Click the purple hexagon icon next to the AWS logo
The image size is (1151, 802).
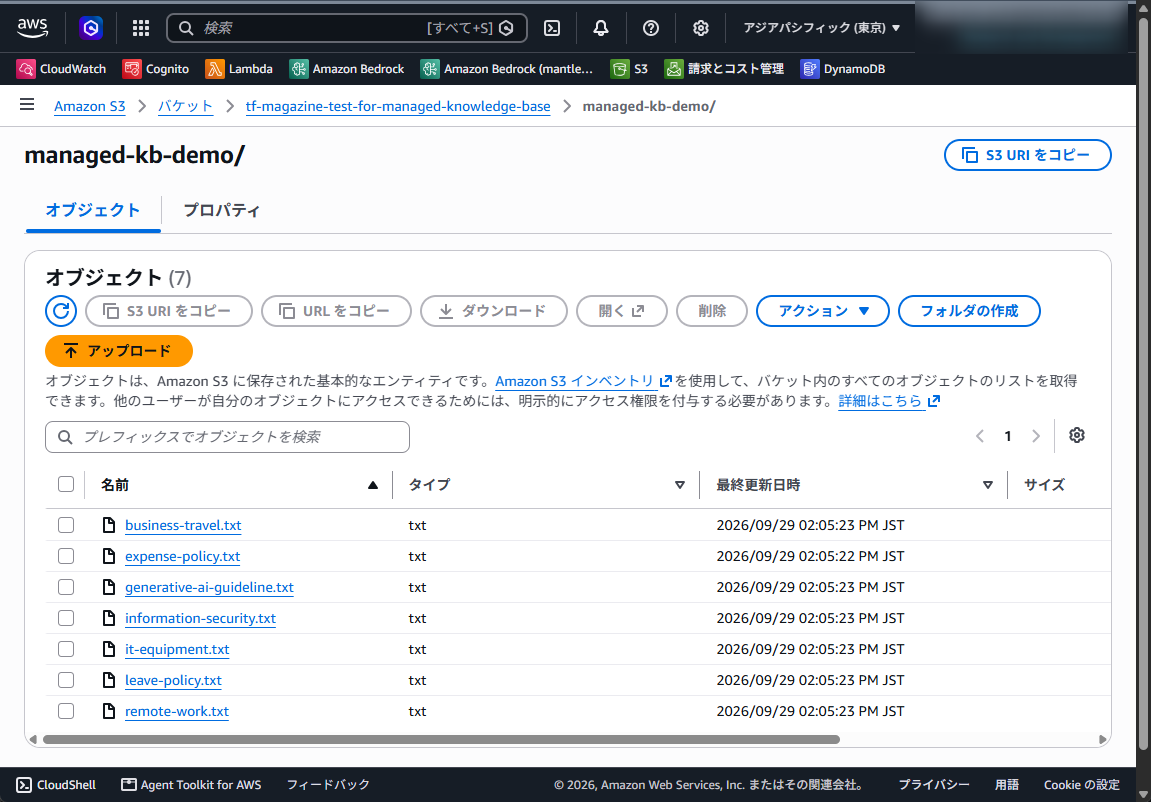pyautogui.click(x=91, y=28)
